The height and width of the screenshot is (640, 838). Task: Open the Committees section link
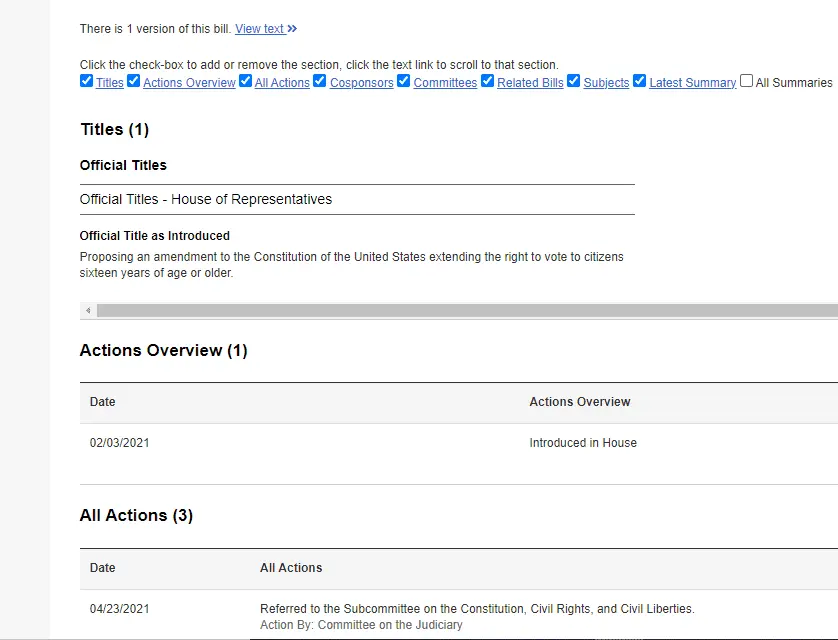tap(445, 83)
